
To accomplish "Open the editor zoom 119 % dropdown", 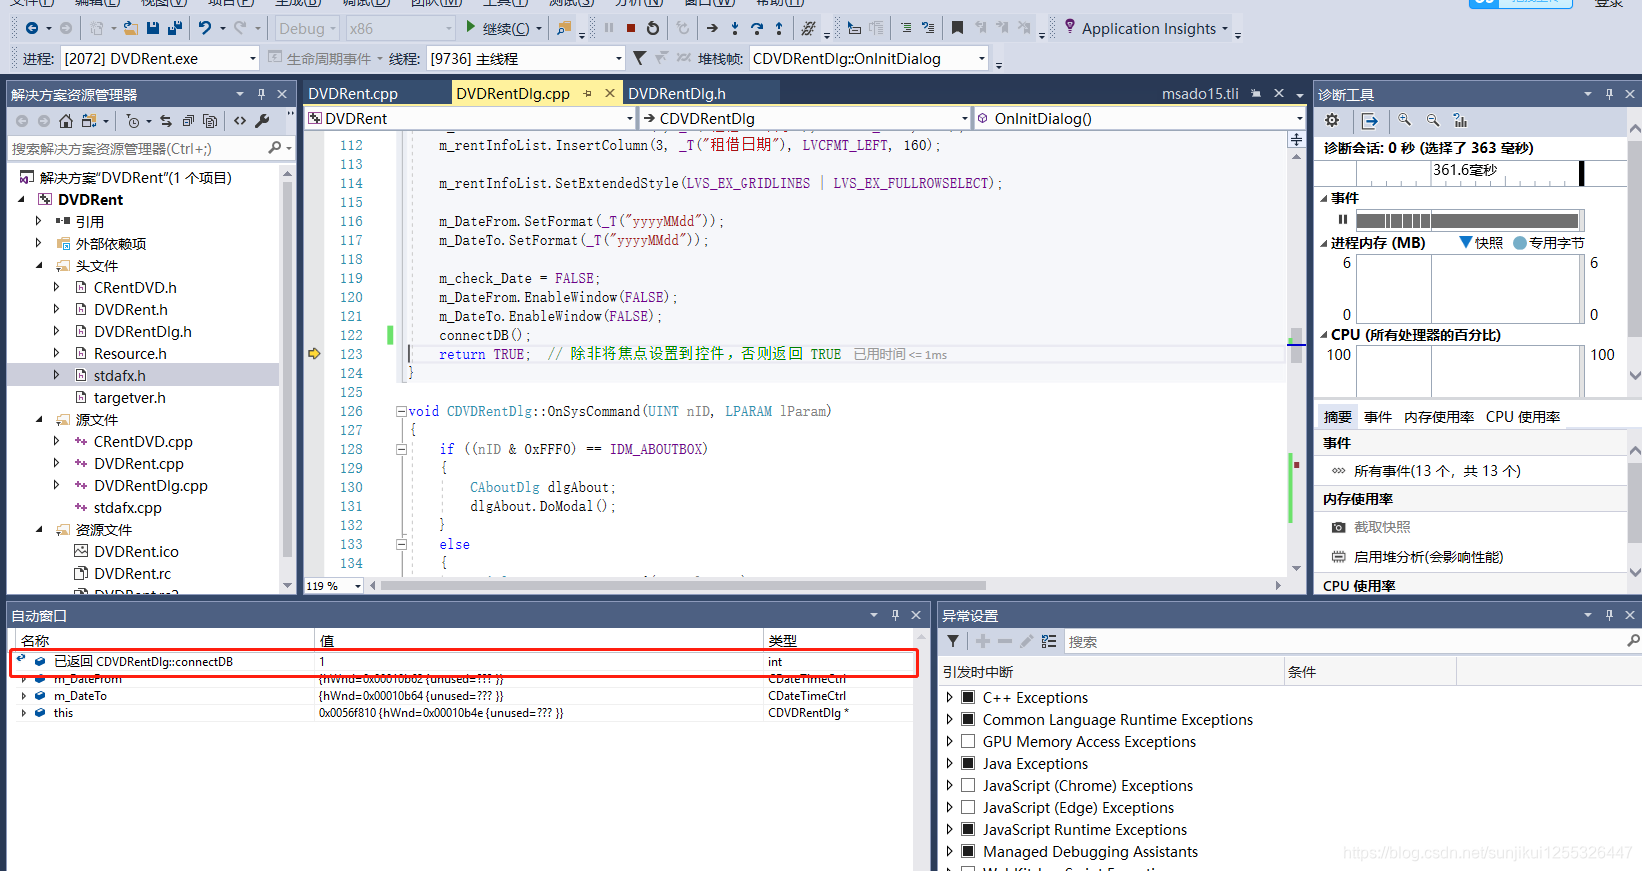I will pyautogui.click(x=334, y=585).
